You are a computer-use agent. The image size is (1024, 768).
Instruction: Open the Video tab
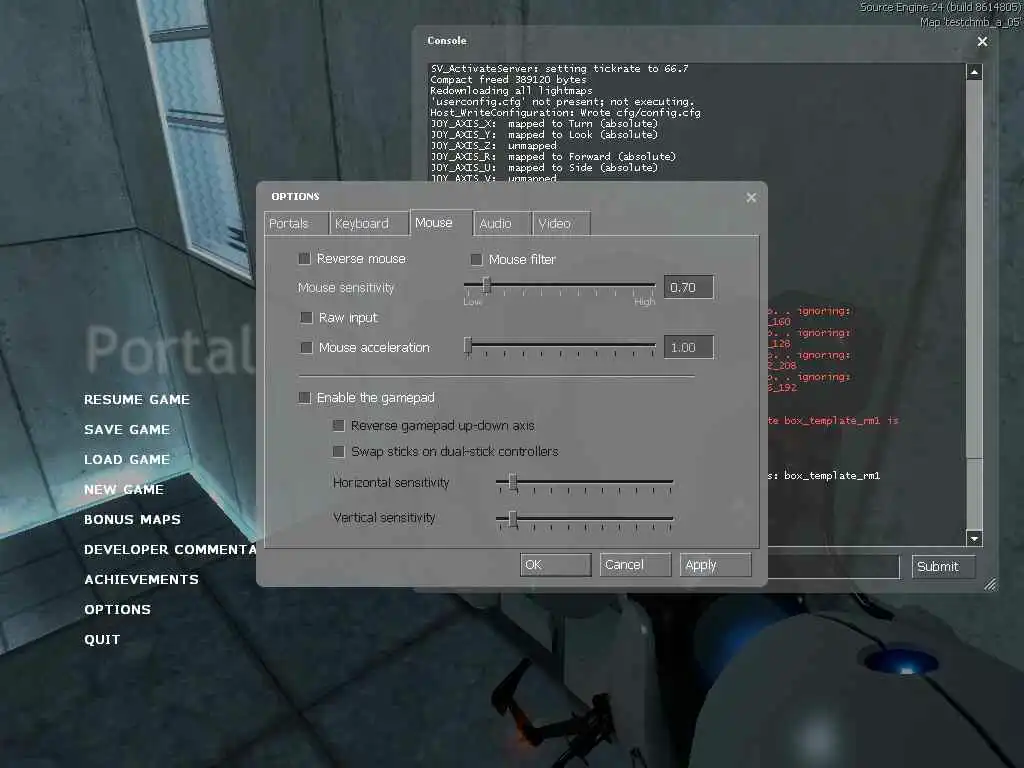click(562, 223)
